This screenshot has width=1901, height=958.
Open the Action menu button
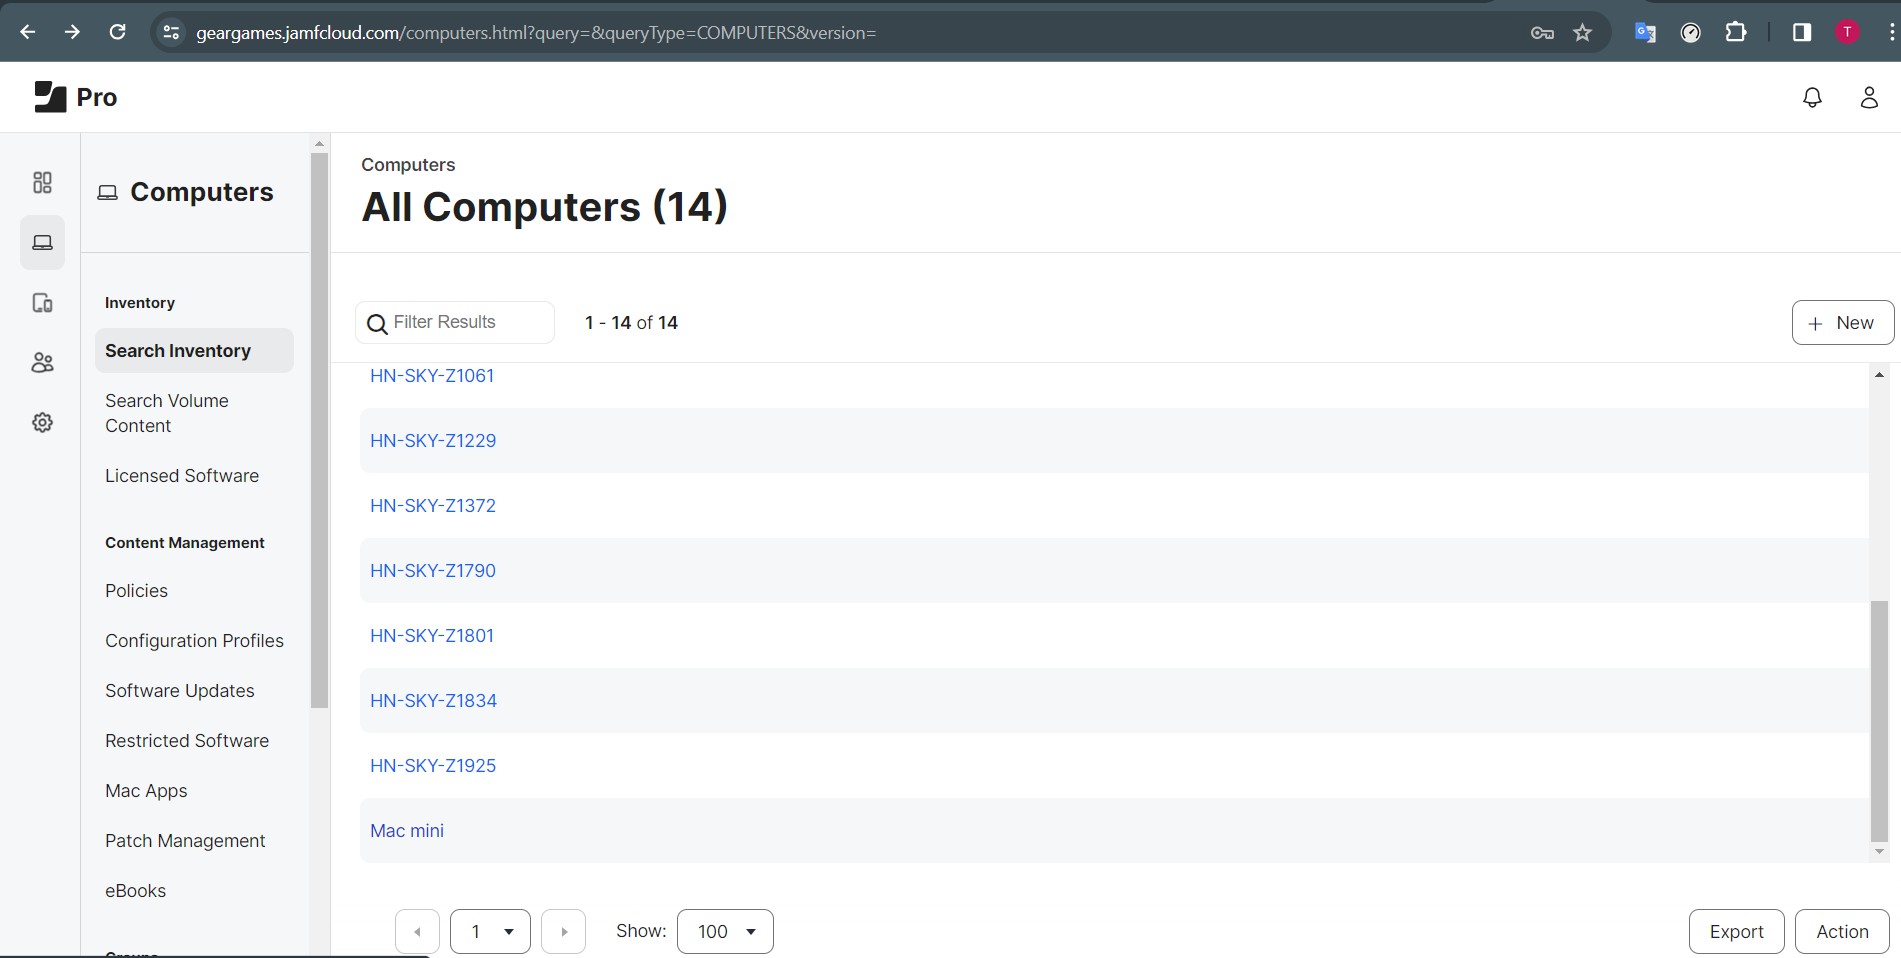[1841, 931]
